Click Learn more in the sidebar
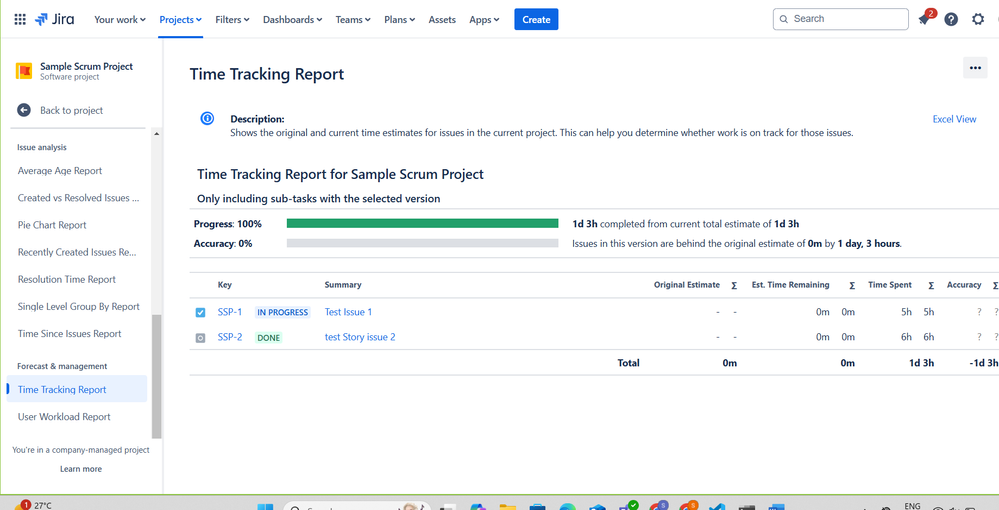 pos(81,469)
